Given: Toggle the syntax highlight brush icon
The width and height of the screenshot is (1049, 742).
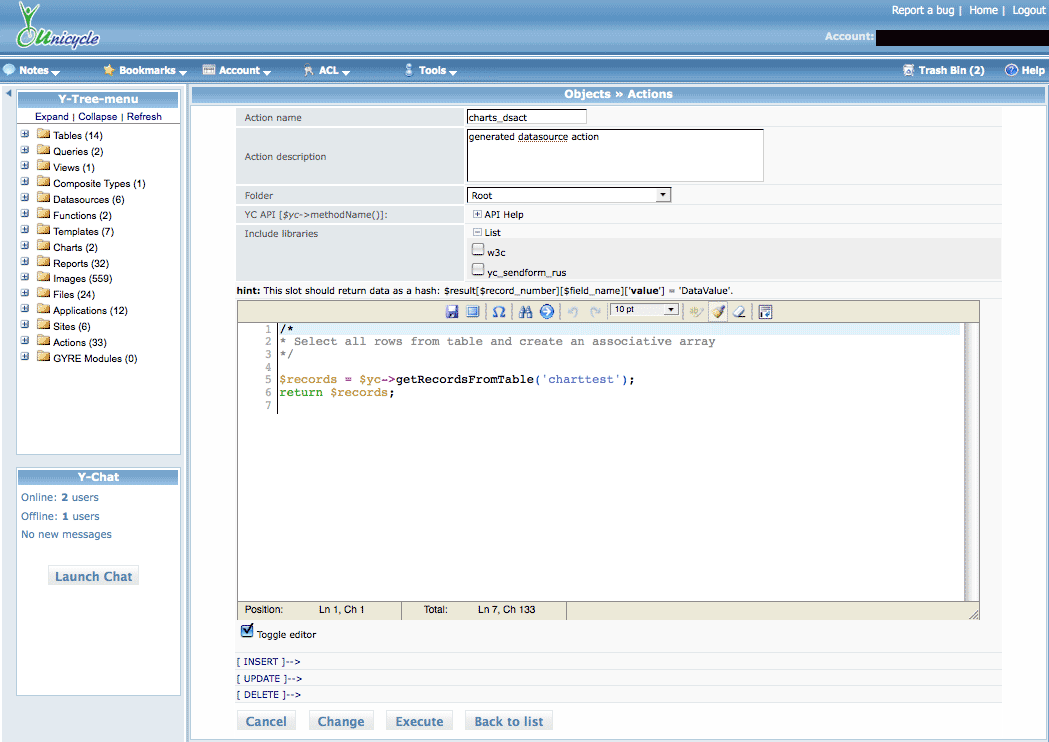Looking at the screenshot, I should (x=718, y=312).
